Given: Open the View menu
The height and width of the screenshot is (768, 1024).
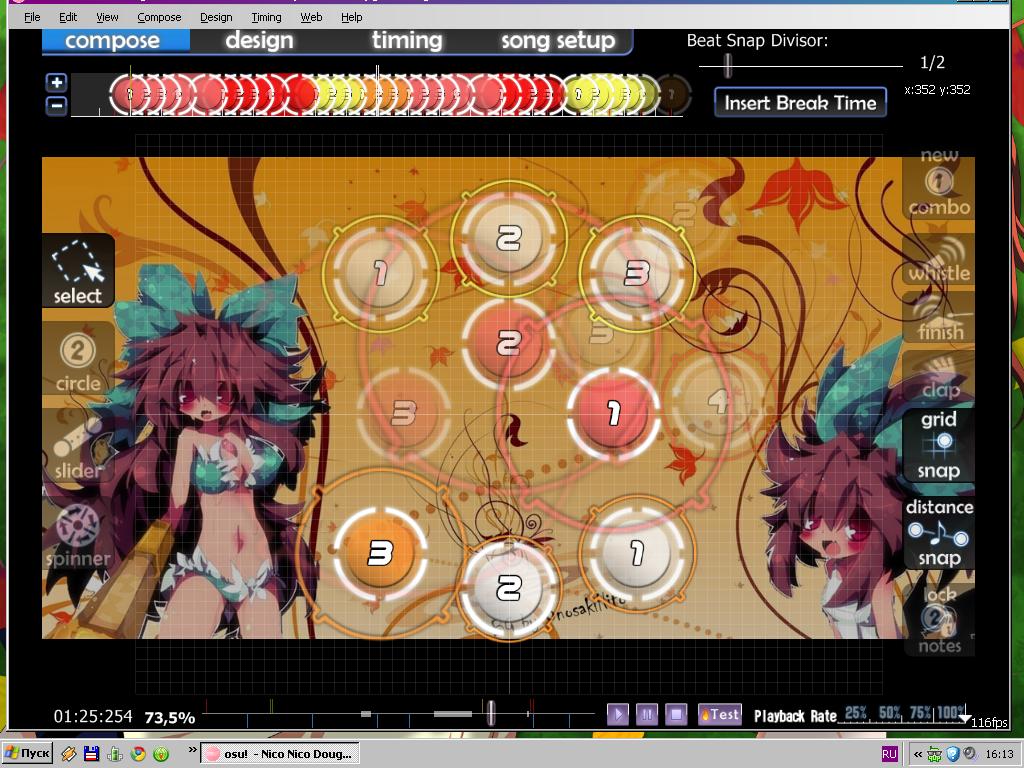Looking at the screenshot, I should point(107,17).
